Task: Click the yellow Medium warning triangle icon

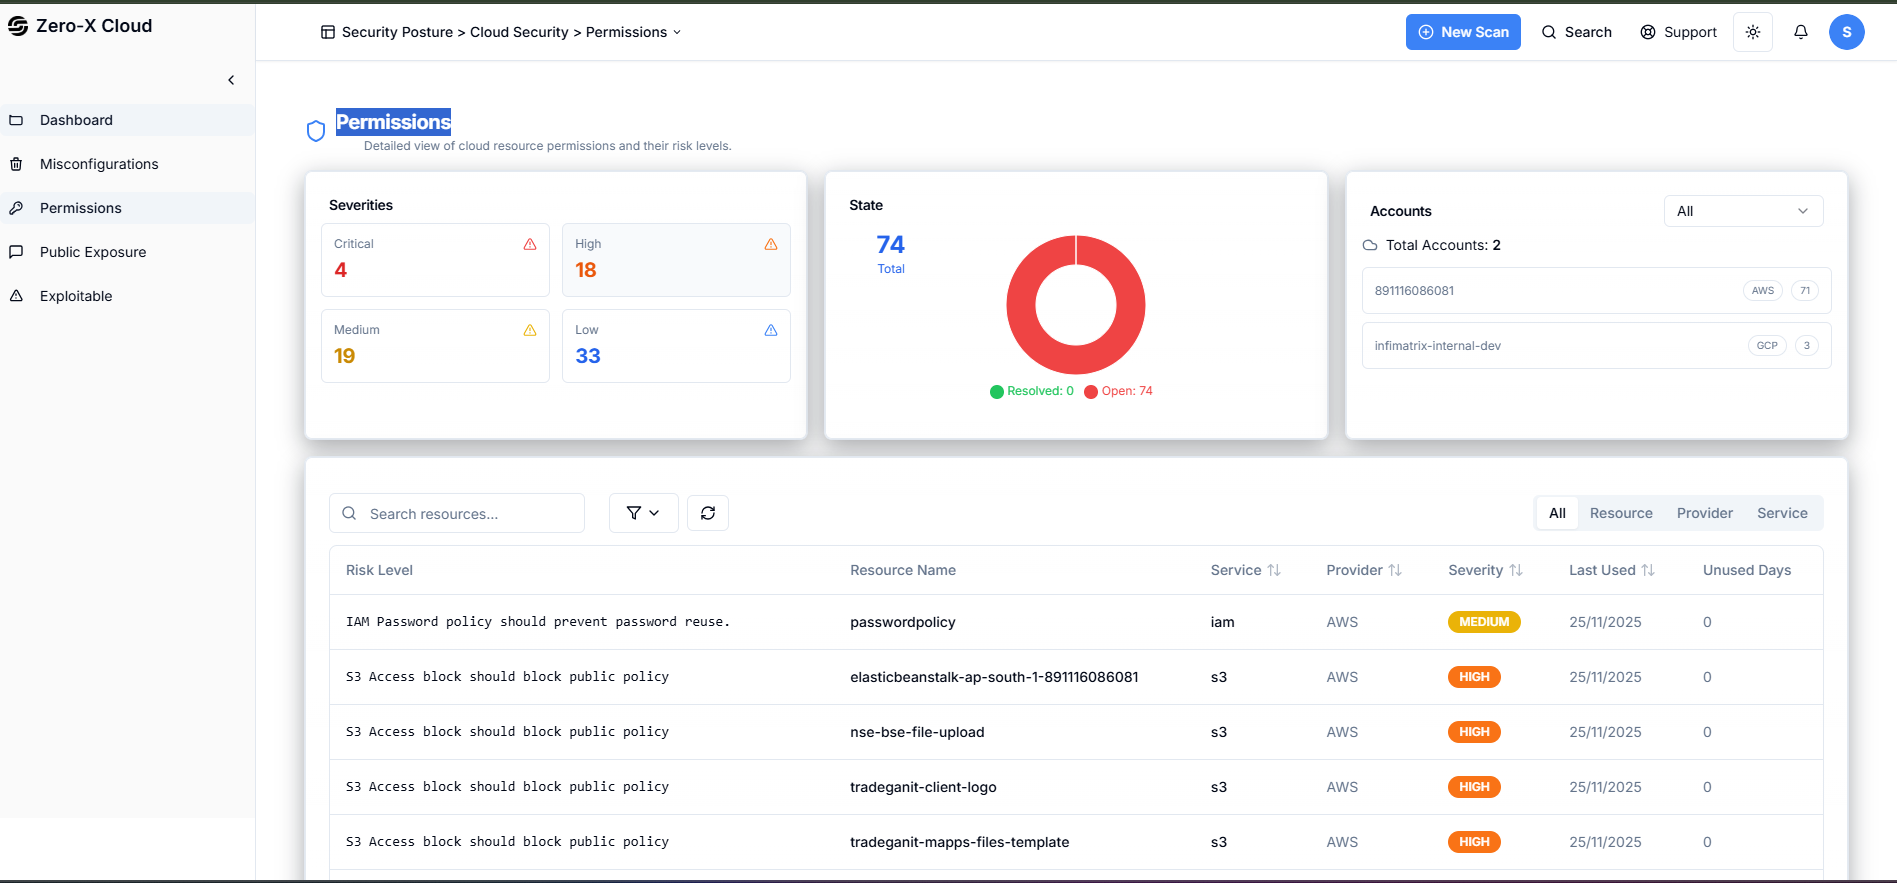Action: coord(530,330)
